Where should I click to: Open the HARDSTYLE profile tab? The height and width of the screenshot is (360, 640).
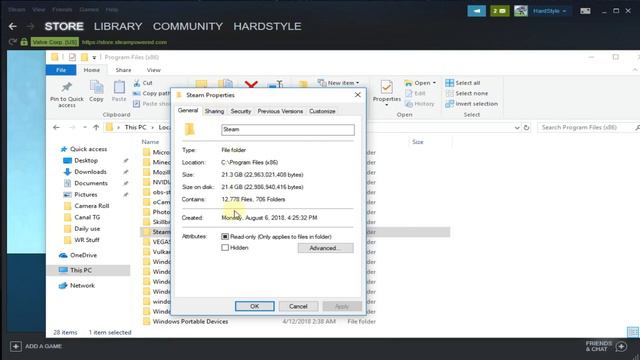(267, 27)
